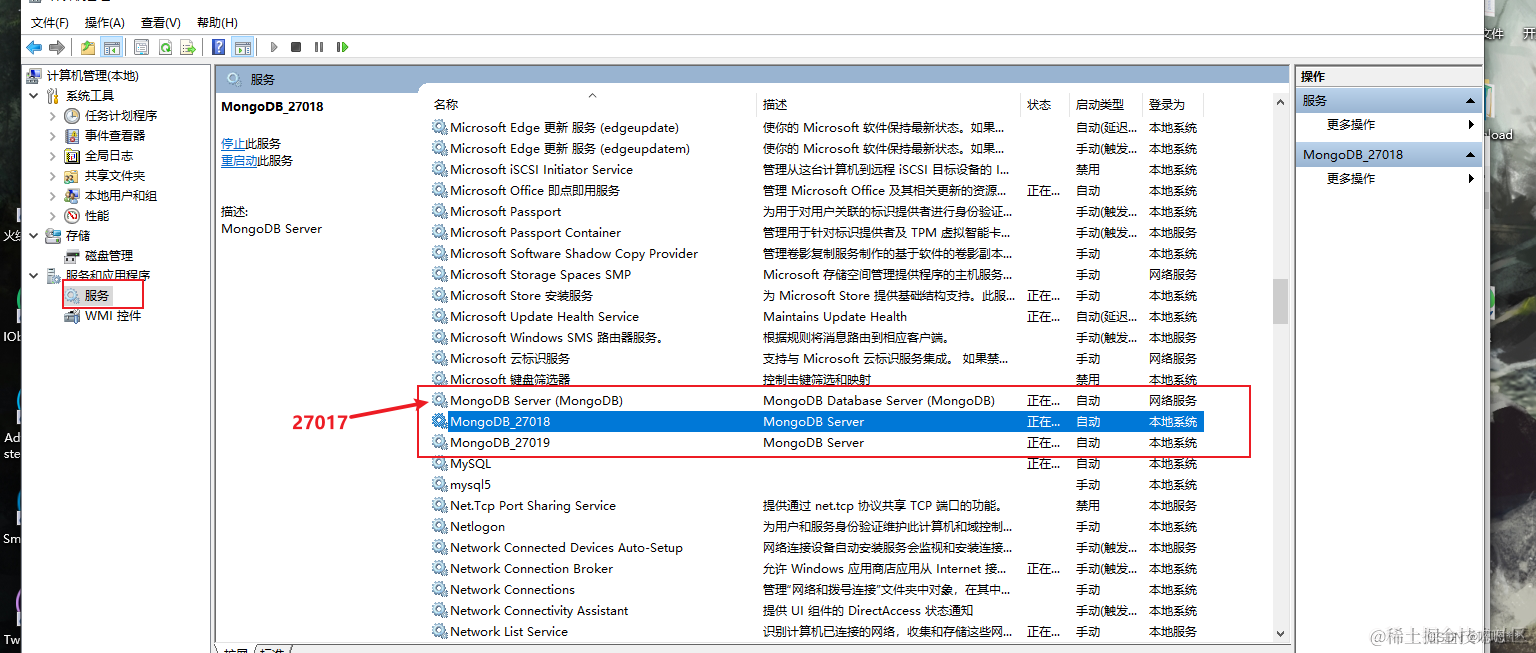Screen dimensions: 1536x653
Task: Select Net.Tcp Port Sharing Service row
Action: (816, 506)
